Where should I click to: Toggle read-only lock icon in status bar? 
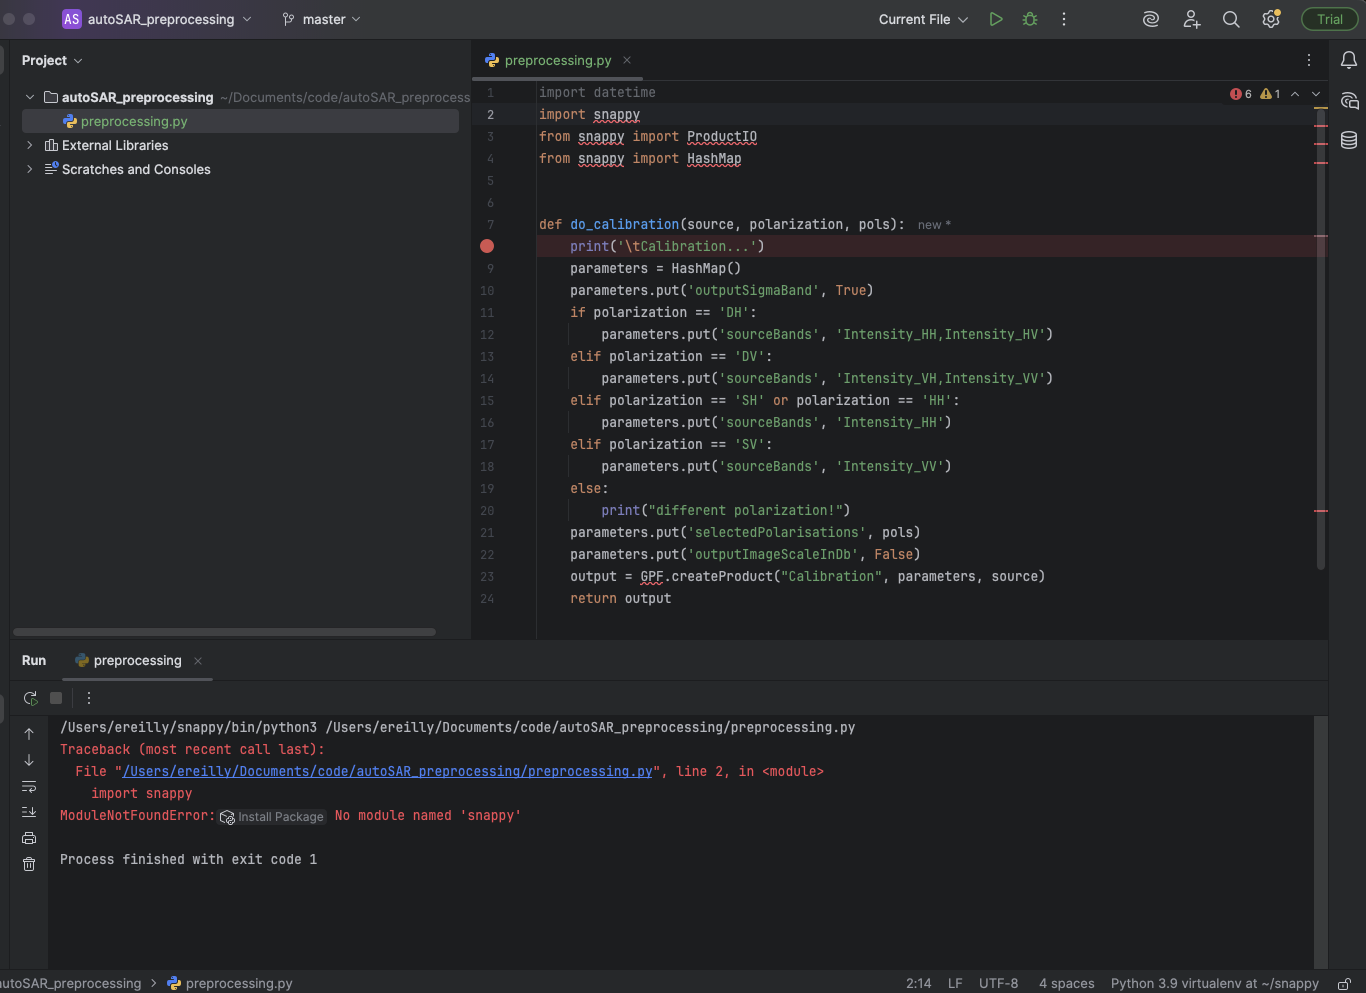click(1345, 984)
